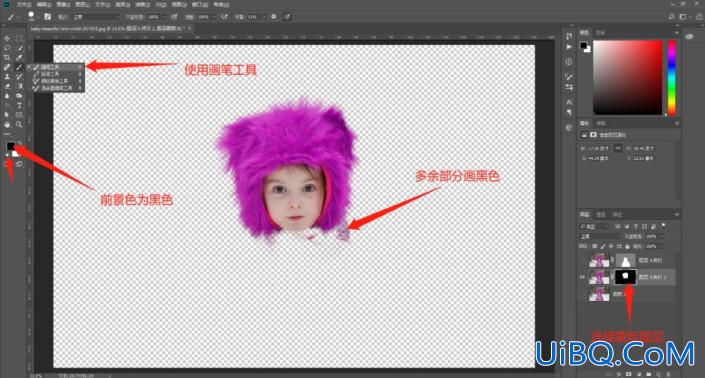Switch to the 路径 tab

click(617, 214)
